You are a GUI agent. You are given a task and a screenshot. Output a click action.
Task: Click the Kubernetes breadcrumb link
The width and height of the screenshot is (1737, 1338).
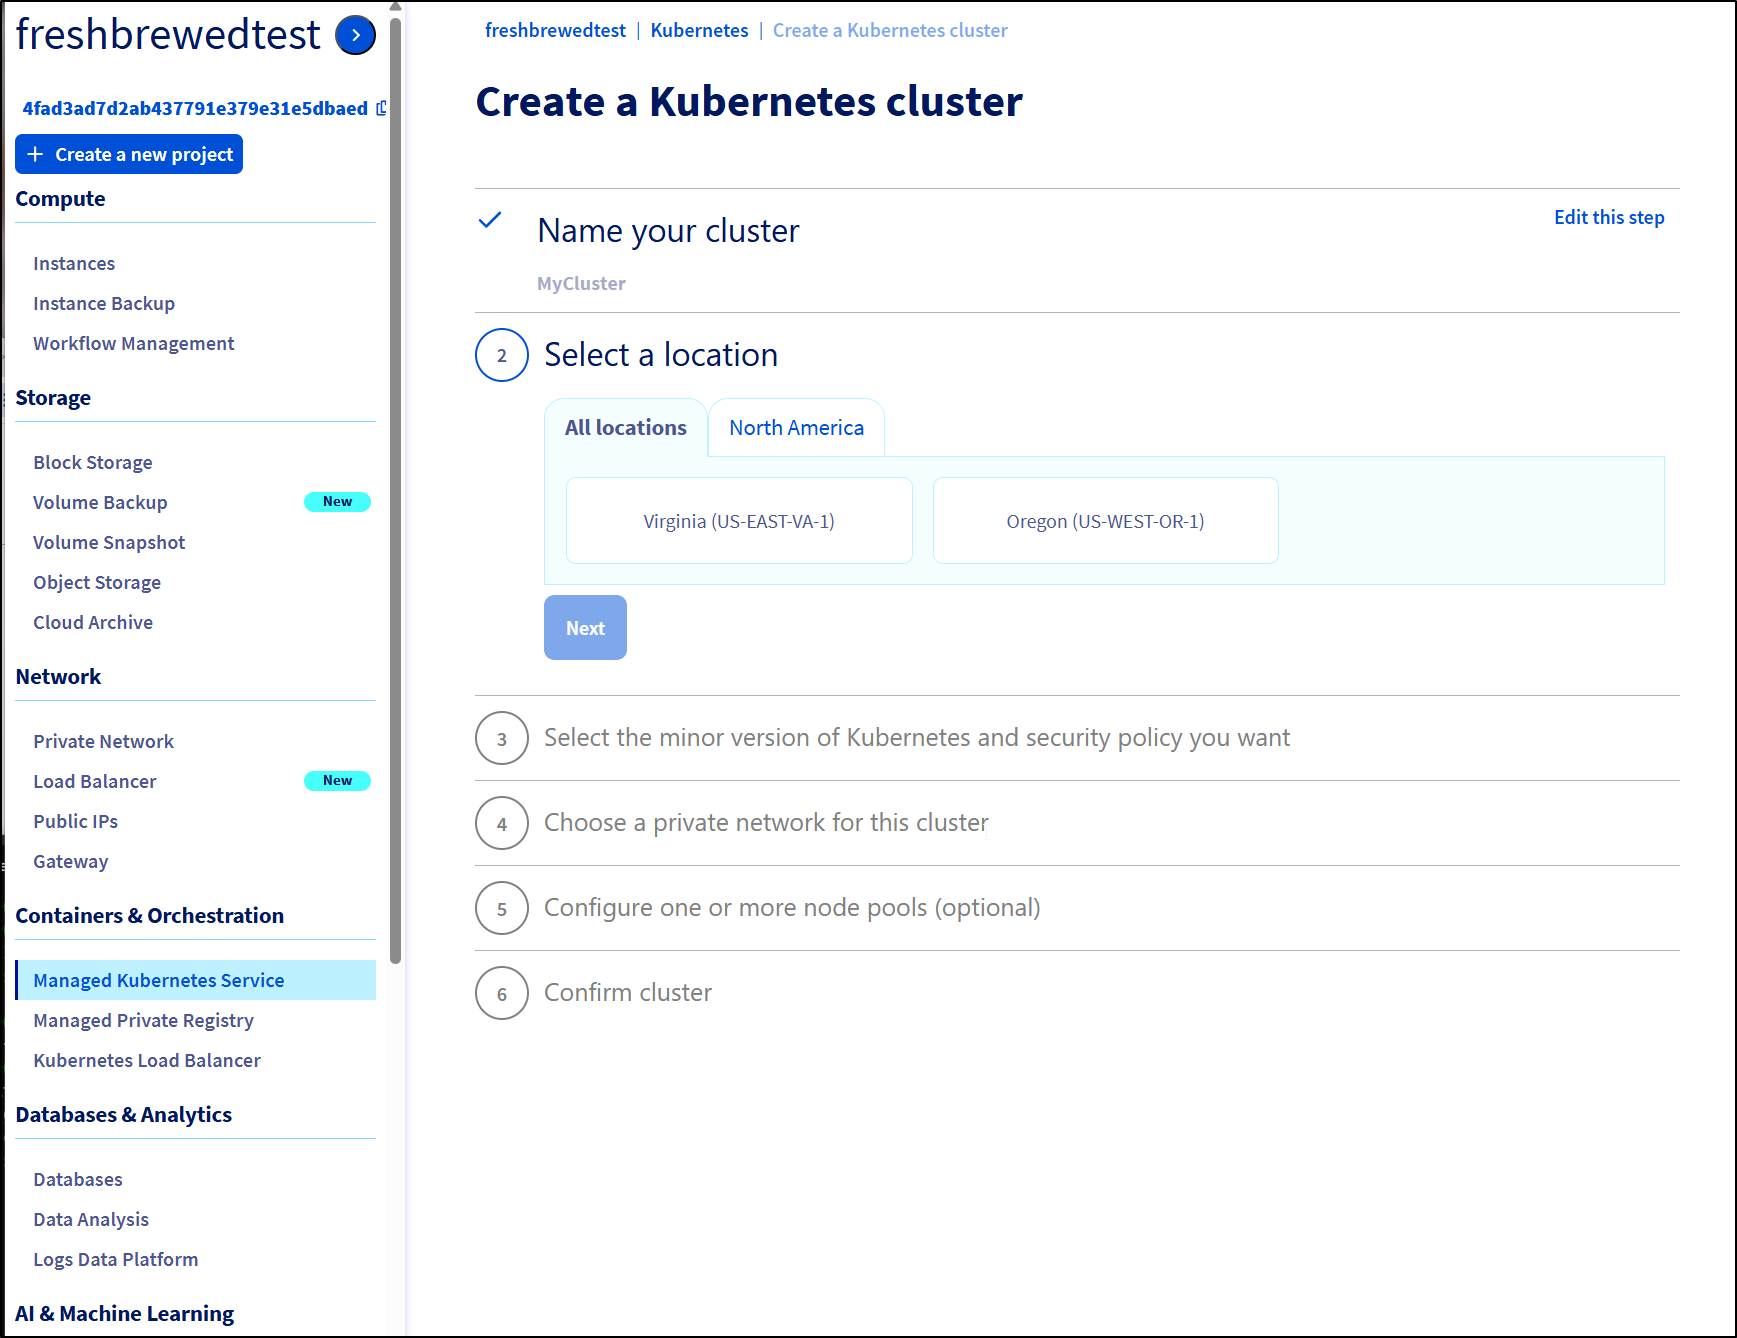coord(699,31)
